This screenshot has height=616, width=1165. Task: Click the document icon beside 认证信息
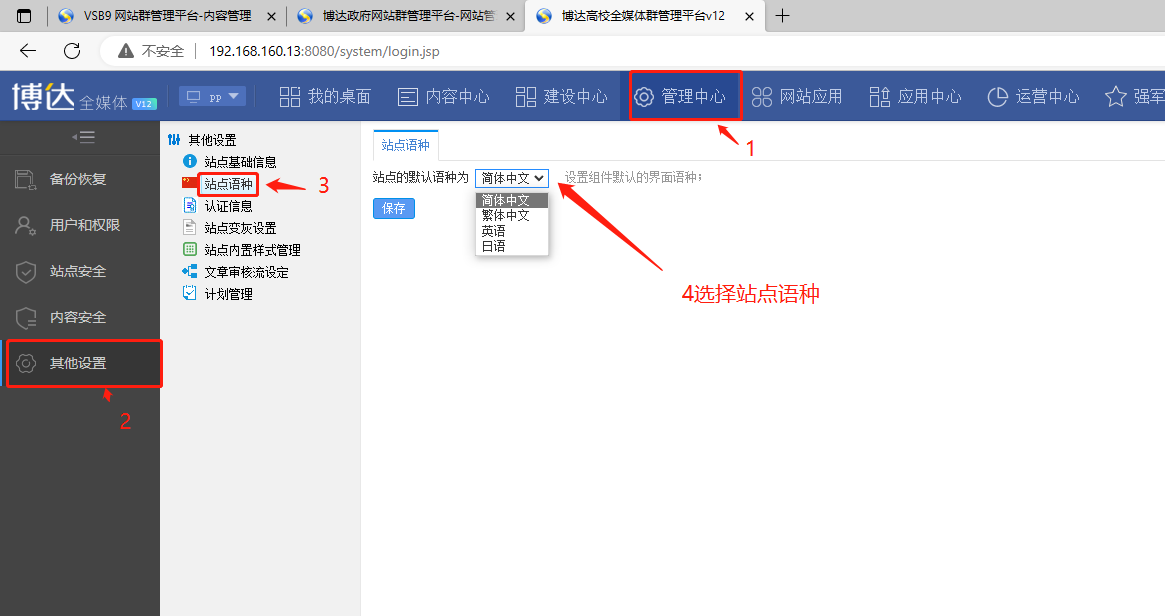[189, 205]
